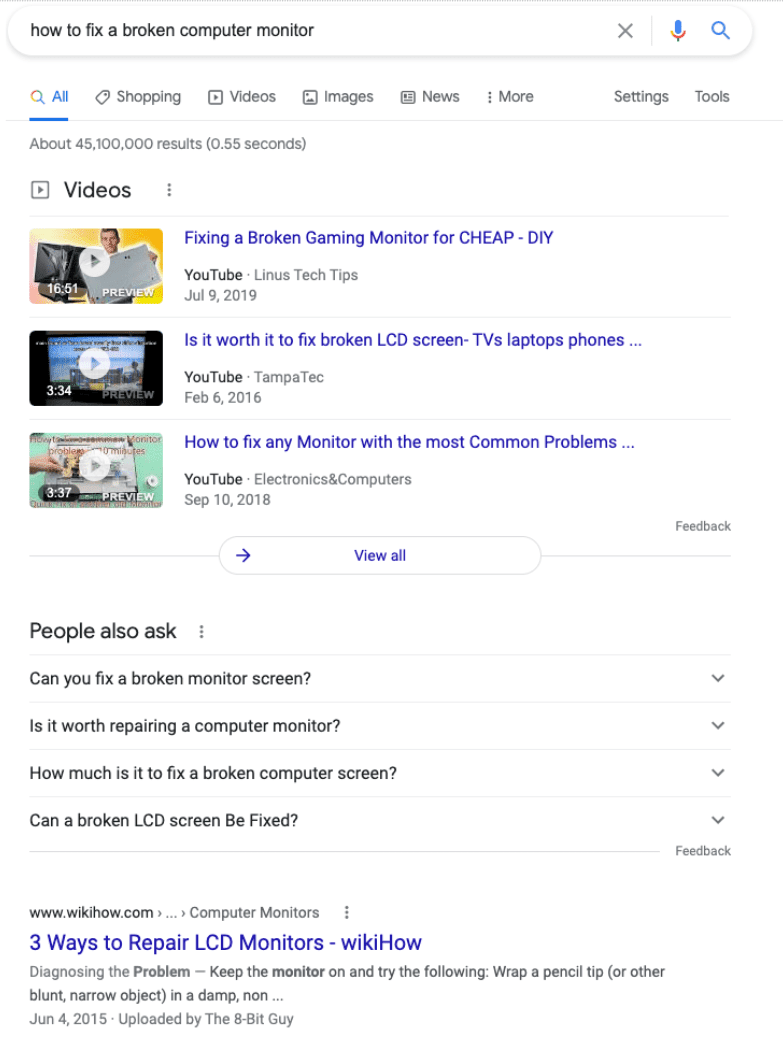The width and height of the screenshot is (783, 1043).
Task: Click 'Jul 9, 2019' video date
Action: pyautogui.click(x=220, y=295)
